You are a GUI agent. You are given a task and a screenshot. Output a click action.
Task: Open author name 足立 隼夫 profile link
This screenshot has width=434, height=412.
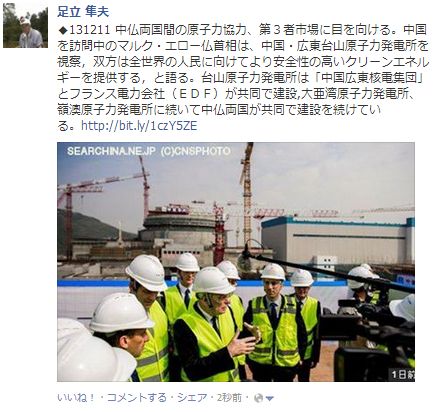pyautogui.click(x=83, y=12)
